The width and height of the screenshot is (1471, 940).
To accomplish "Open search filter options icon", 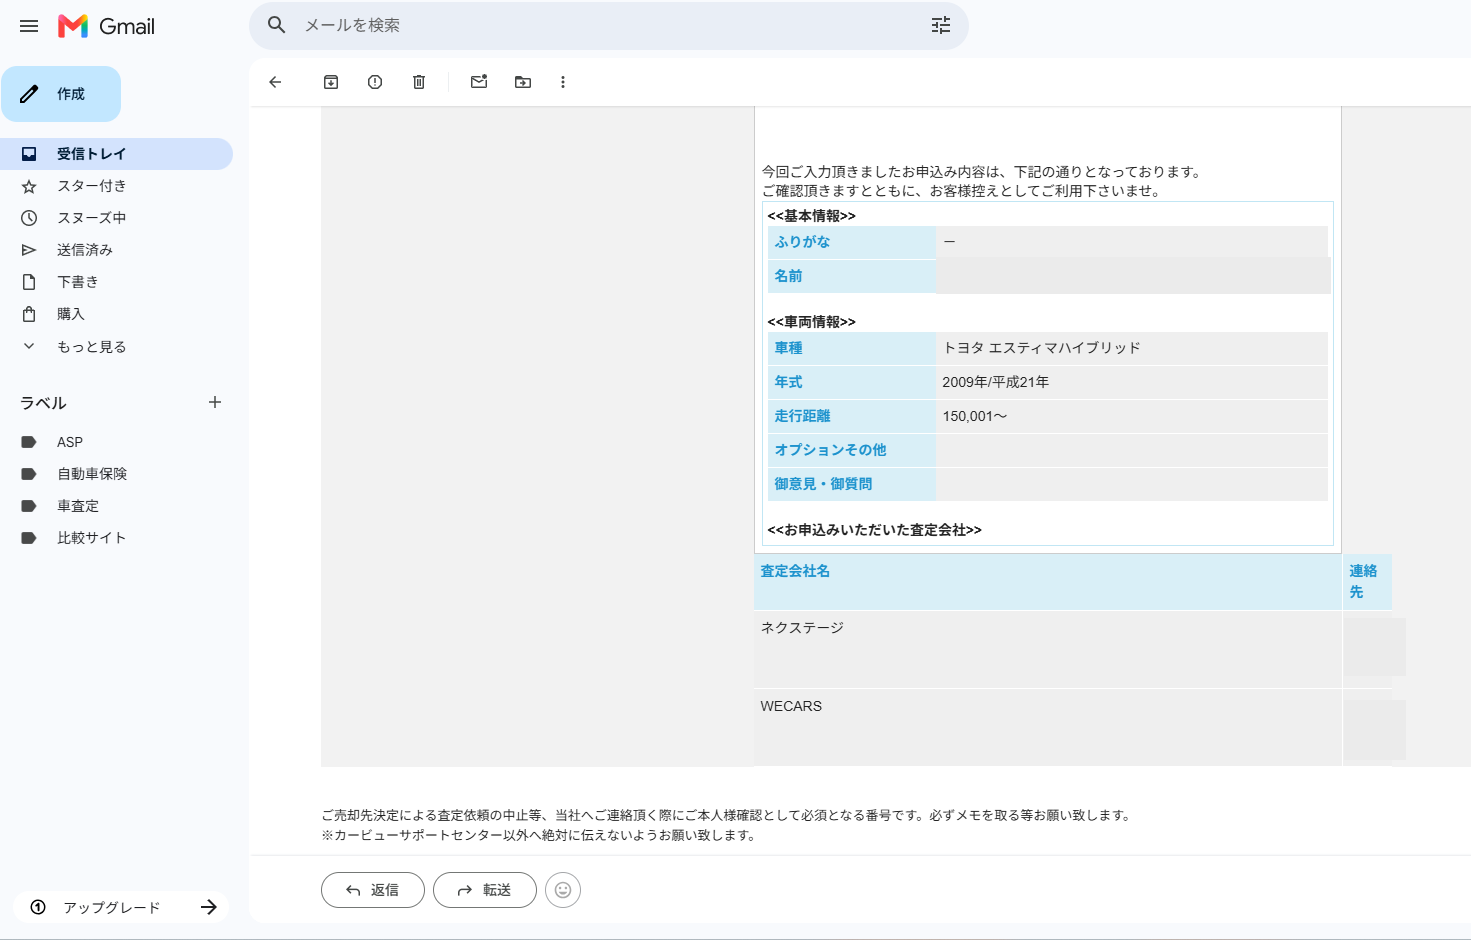I will point(941,25).
